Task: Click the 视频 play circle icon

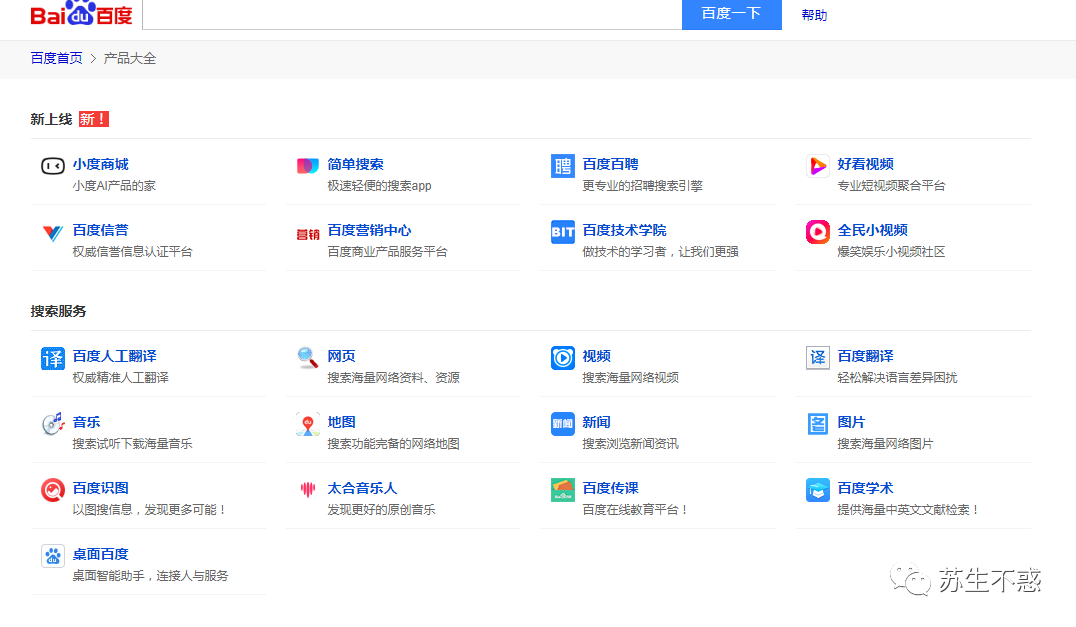Action: (563, 358)
